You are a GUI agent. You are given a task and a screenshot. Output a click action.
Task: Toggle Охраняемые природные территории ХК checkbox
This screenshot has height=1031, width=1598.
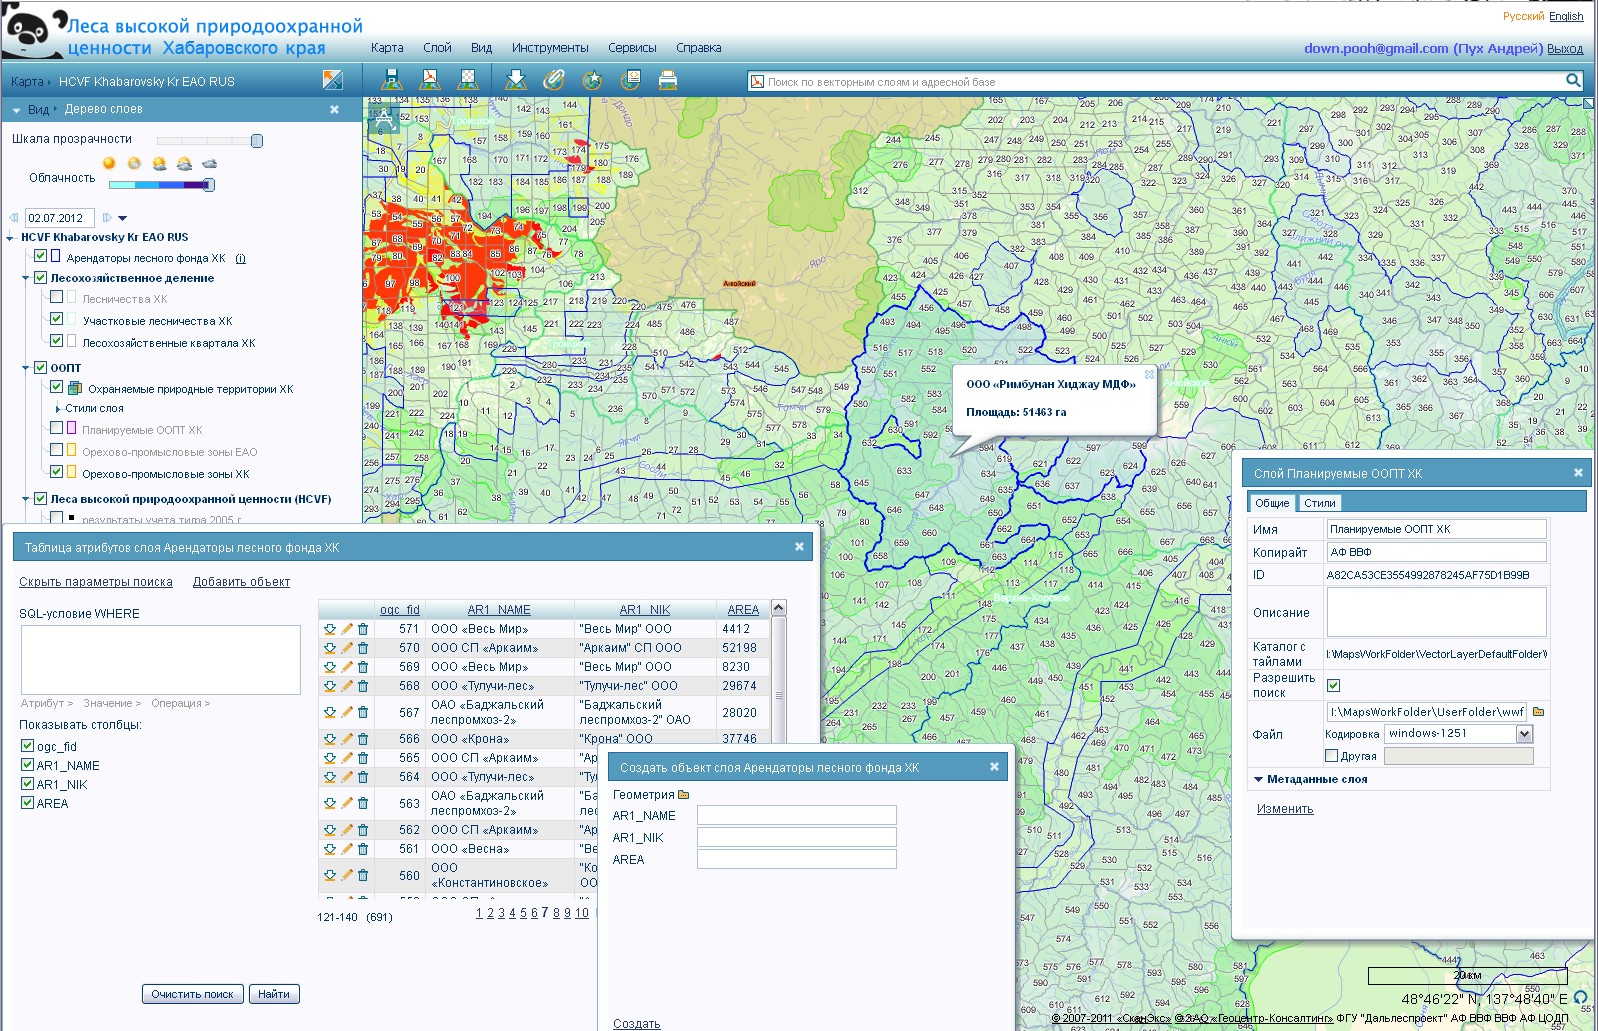pyautogui.click(x=57, y=387)
